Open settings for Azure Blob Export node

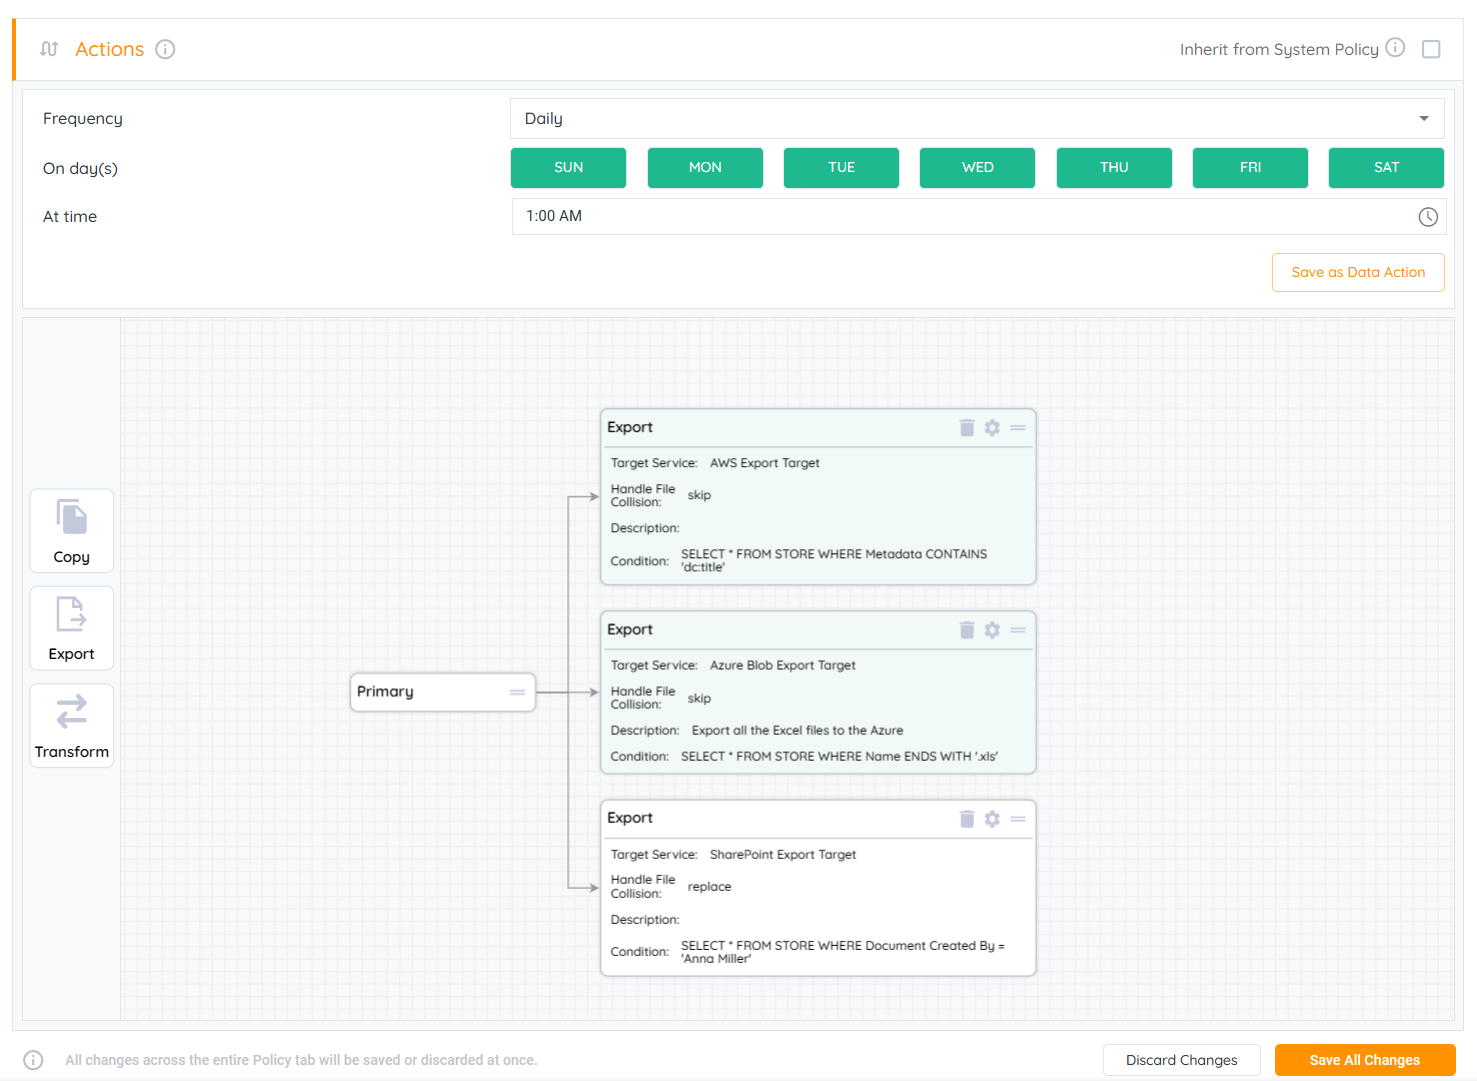pos(992,630)
